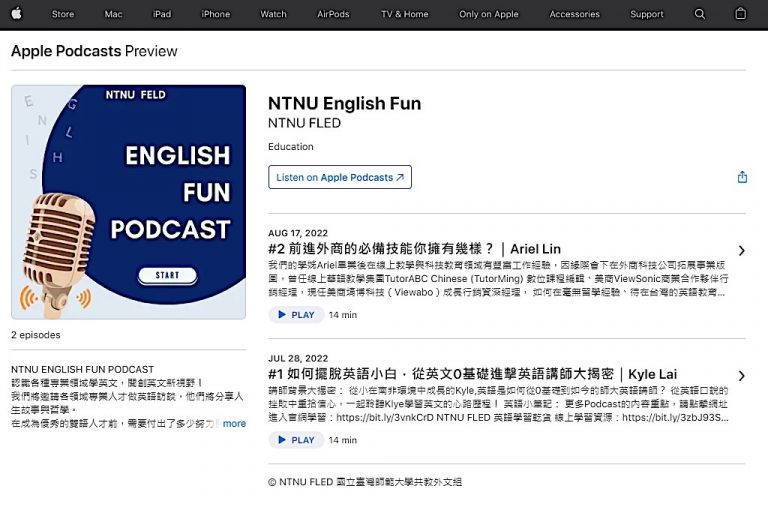
Task: Open the Only on Apple menu
Action: pyautogui.click(x=488, y=14)
